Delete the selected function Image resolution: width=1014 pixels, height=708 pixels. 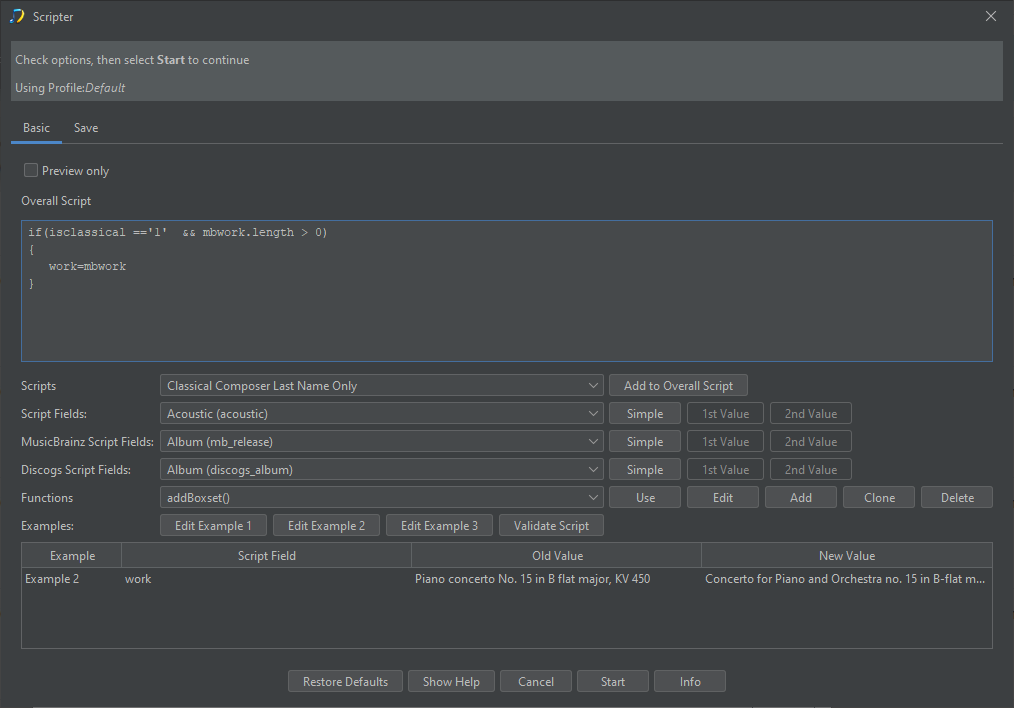tap(956, 498)
